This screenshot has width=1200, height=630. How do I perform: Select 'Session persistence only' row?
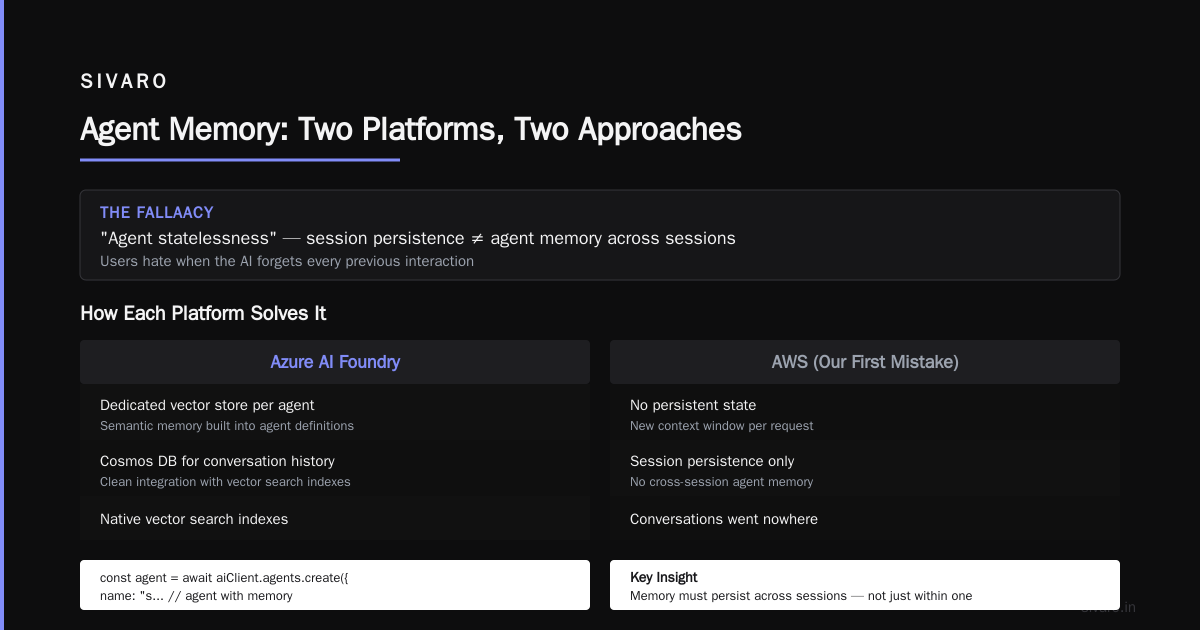pos(865,470)
